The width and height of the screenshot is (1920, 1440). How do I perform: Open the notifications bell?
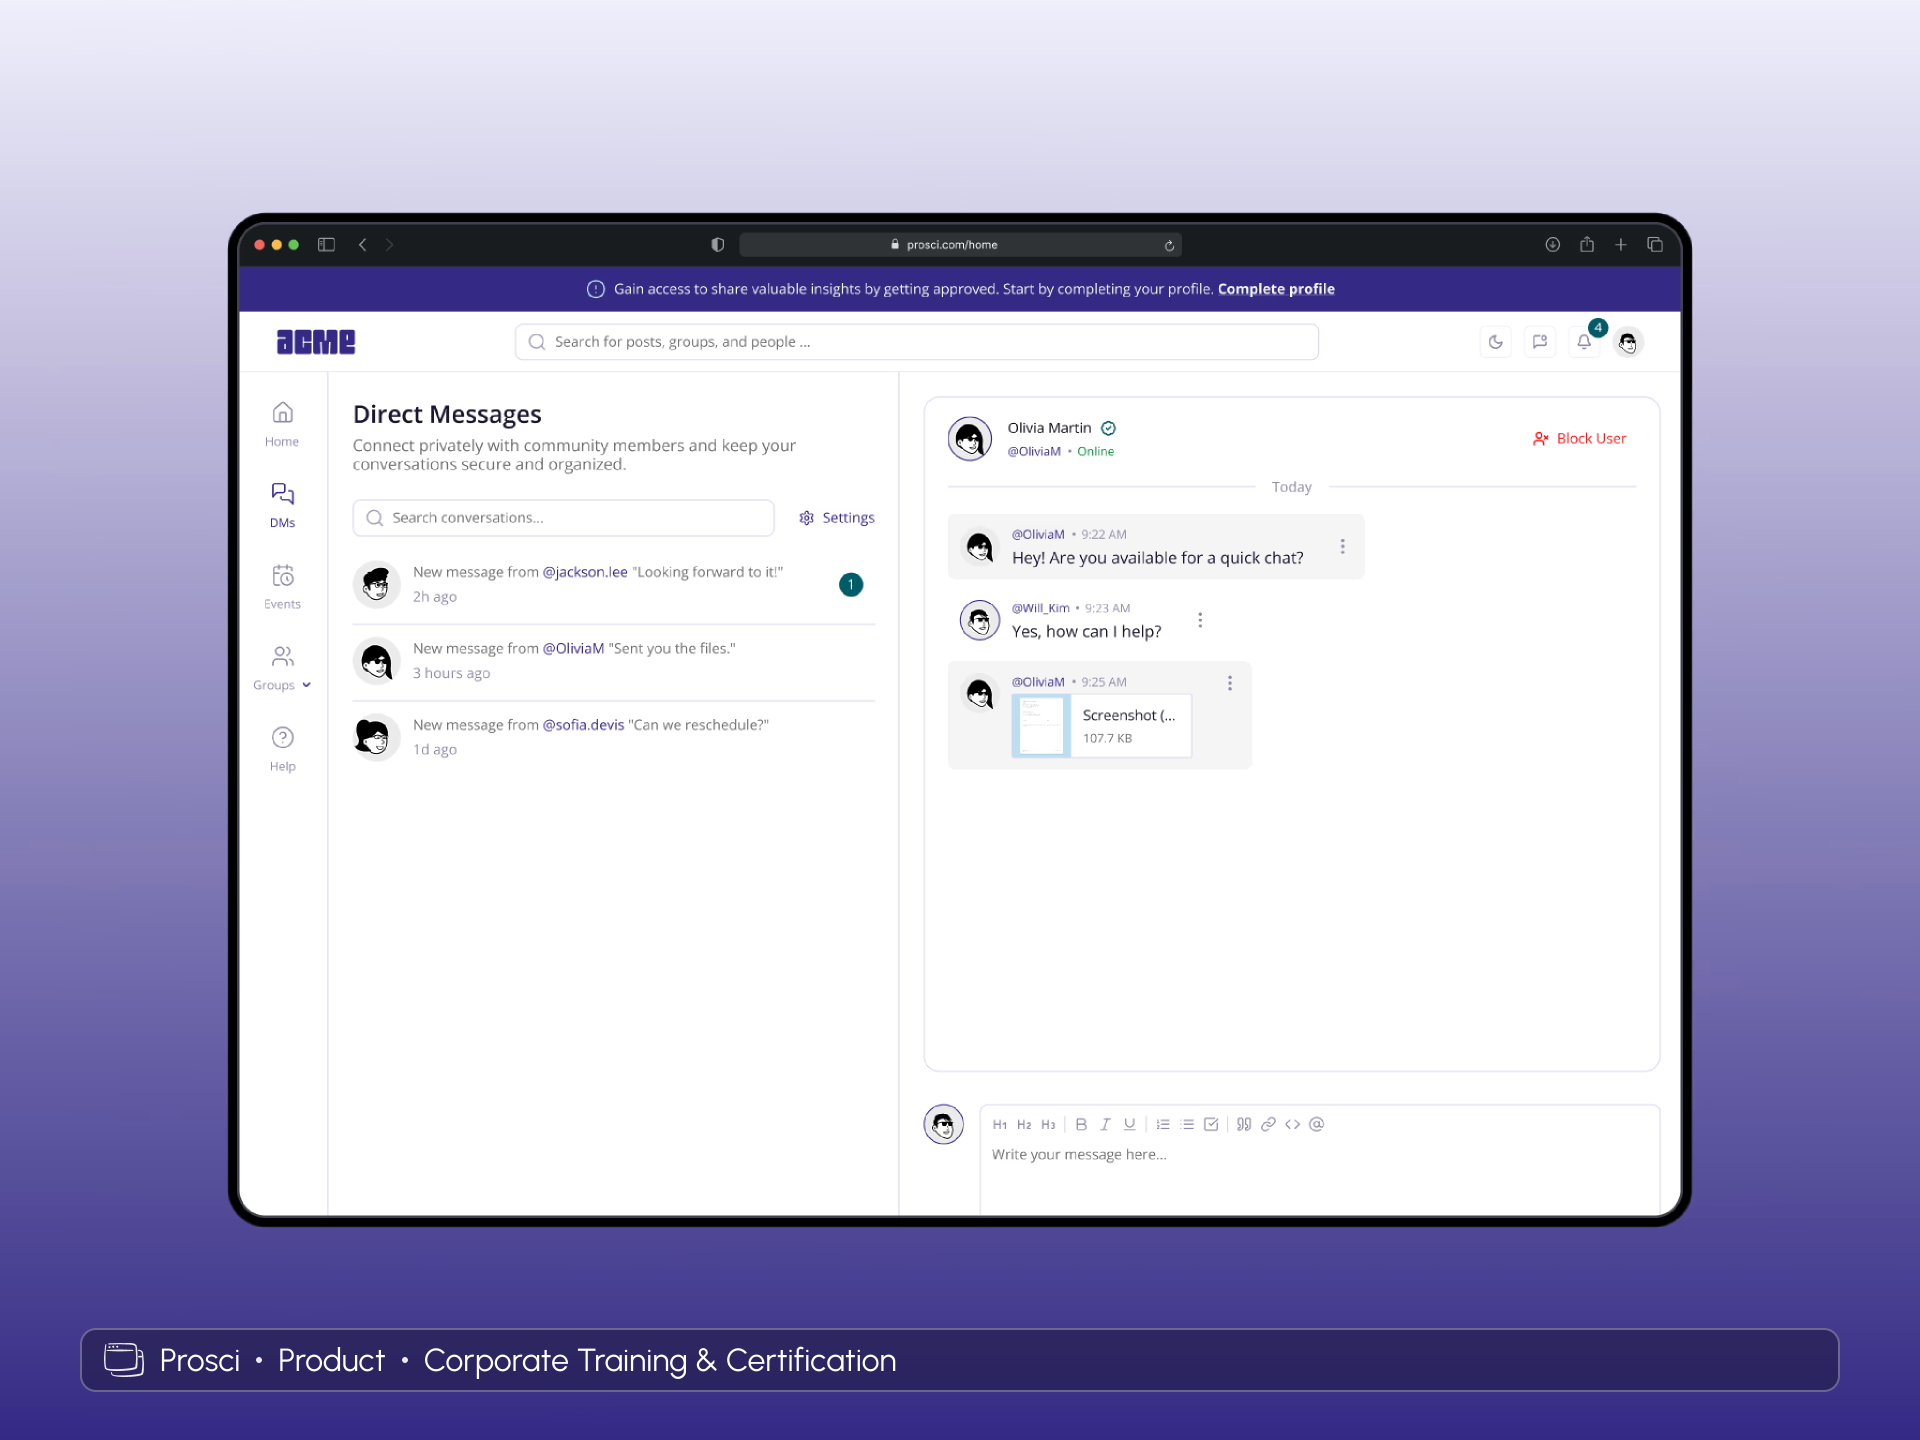coord(1584,342)
